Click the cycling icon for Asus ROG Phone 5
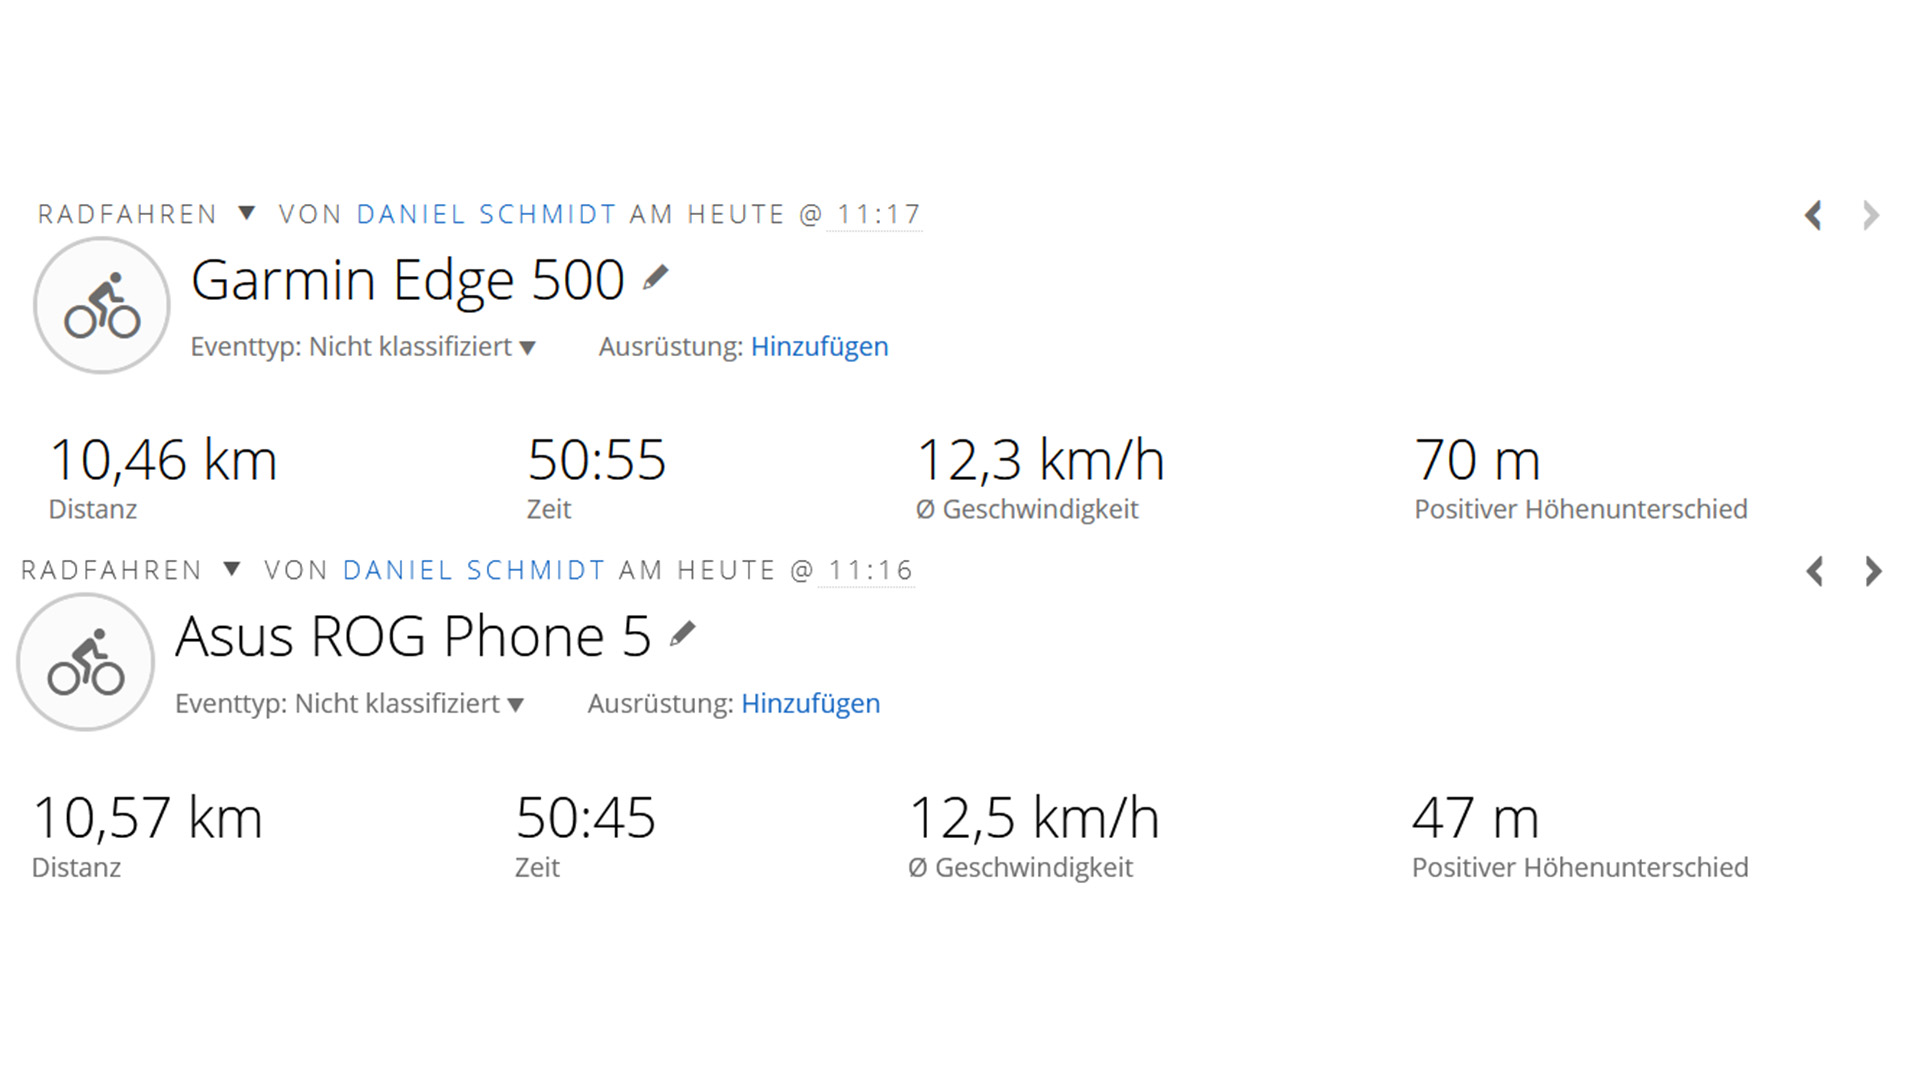The image size is (1920, 1080). pos(86,662)
